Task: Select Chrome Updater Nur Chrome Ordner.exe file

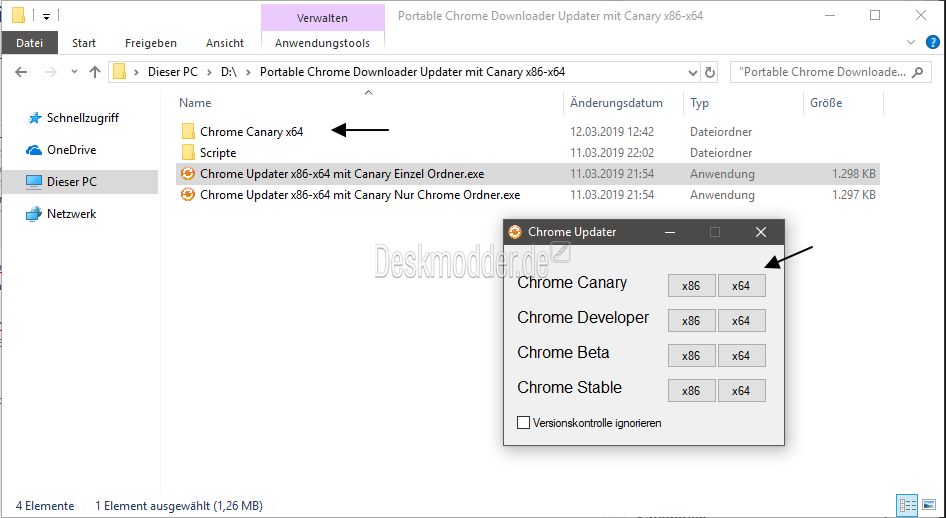Action: click(360, 195)
